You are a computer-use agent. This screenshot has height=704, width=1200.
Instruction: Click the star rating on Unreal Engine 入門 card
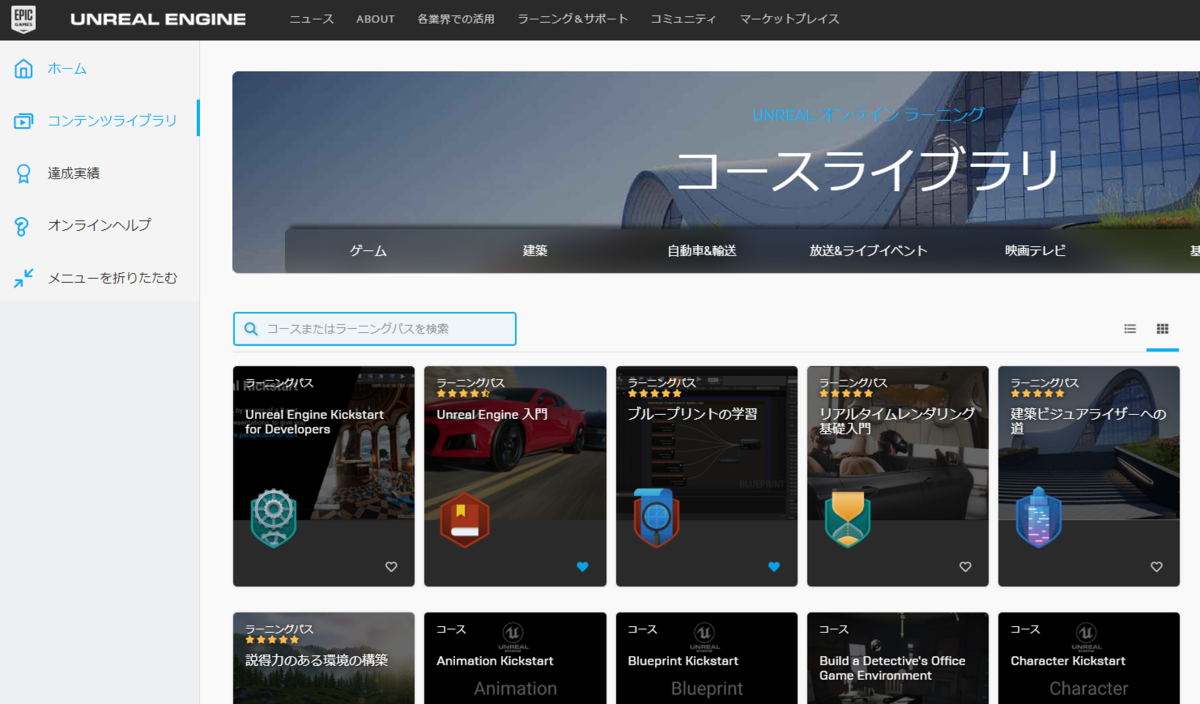click(463, 394)
